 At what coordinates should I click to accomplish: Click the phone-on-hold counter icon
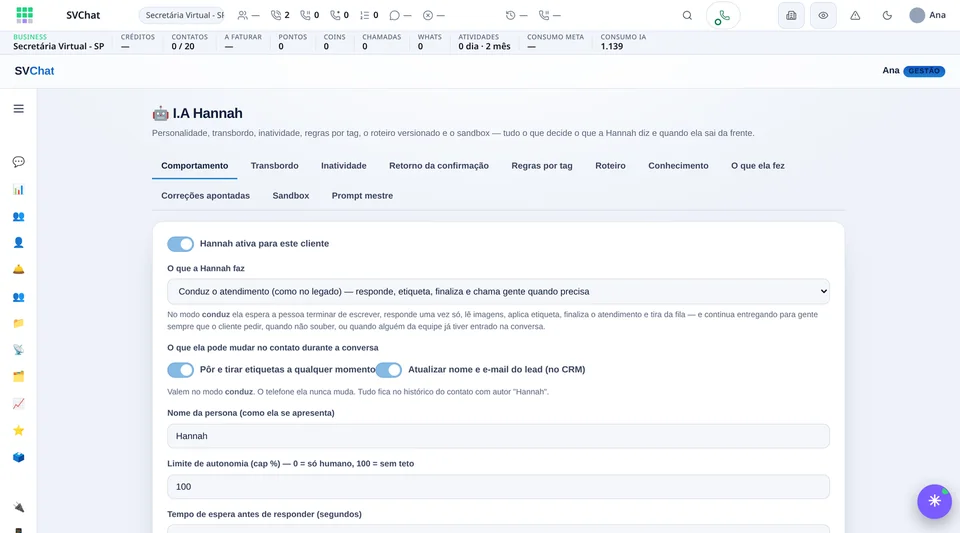[x=305, y=15]
